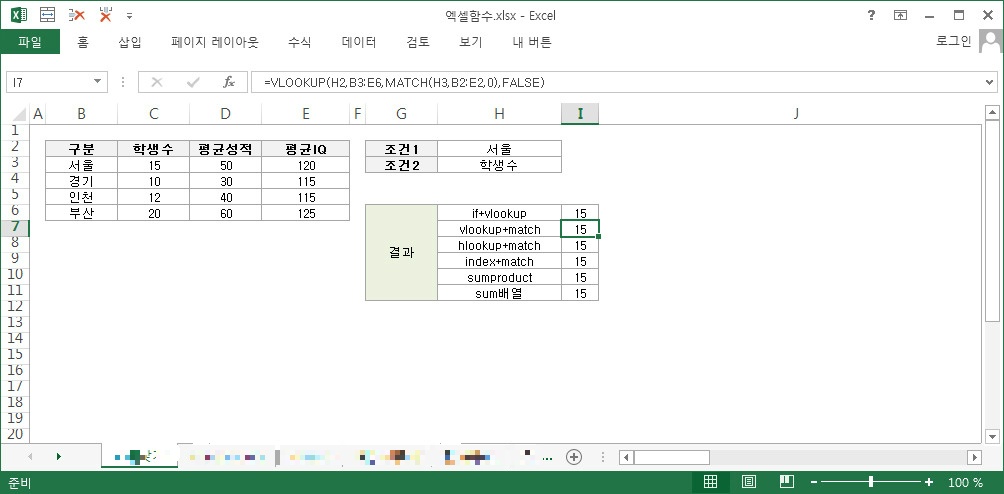Click the Excel application icon in title bar
This screenshot has height=494, width=1004.
tap(19, 15)
